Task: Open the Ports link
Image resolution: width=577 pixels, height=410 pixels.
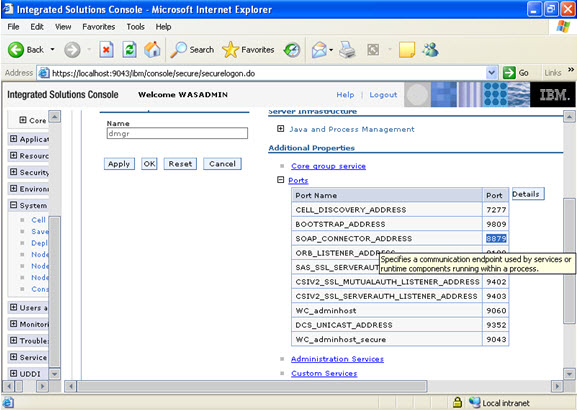Action: pos(298,180)
